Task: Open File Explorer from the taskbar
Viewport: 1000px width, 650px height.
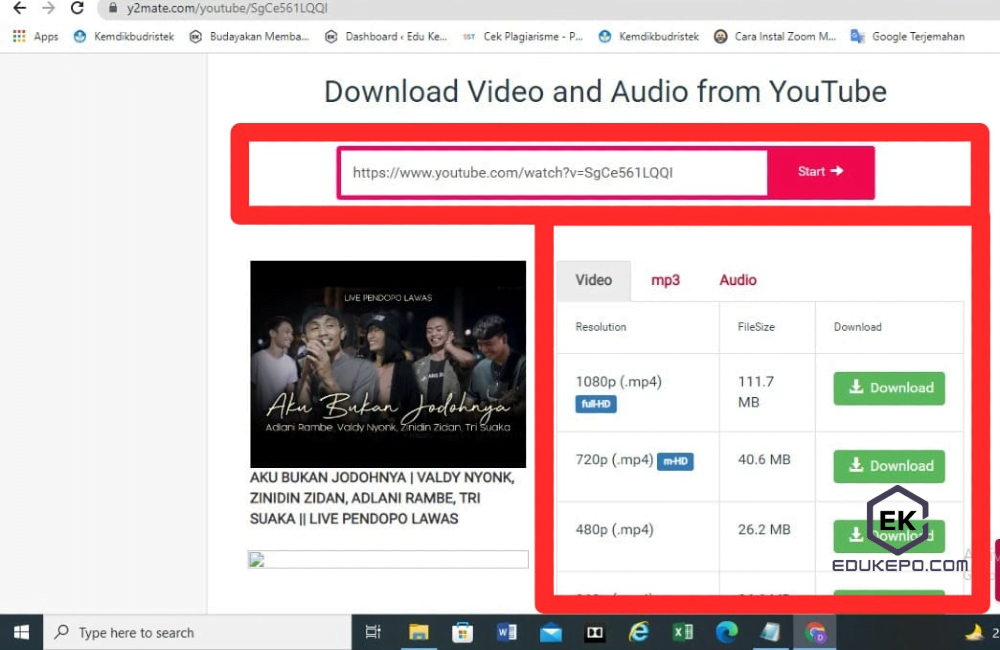Action: click(419, 632)
